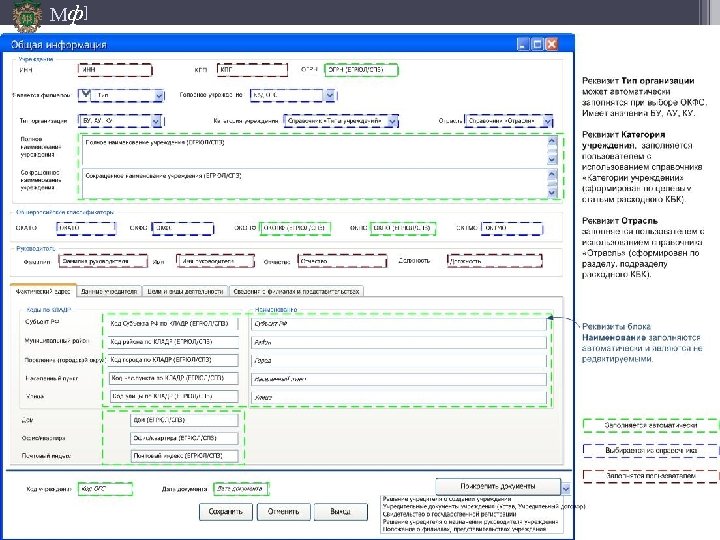The height and width of the screenshot is (540, 720).
Task: Click the 'Субъект РФ' name field
Action: pyautogui.click(x=399, y=324)
